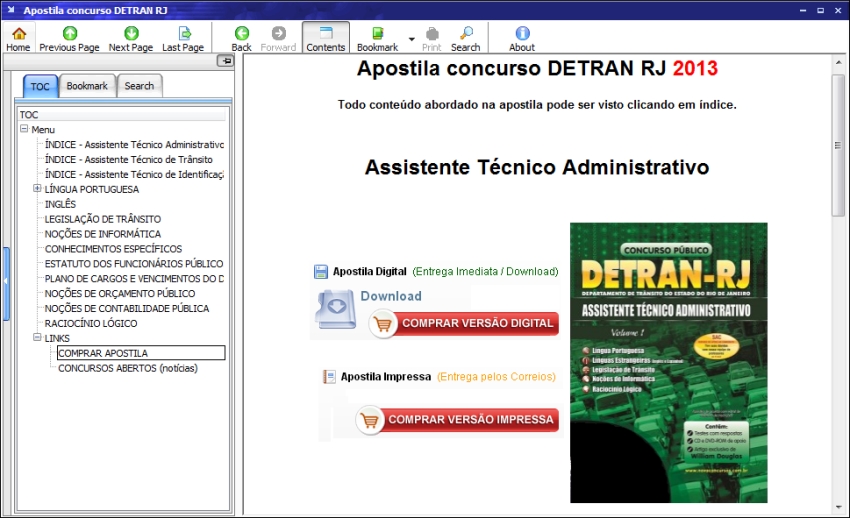This screenshot has height=518, width=850.
Task: Go to the Last Page
Action: point(183,39)
